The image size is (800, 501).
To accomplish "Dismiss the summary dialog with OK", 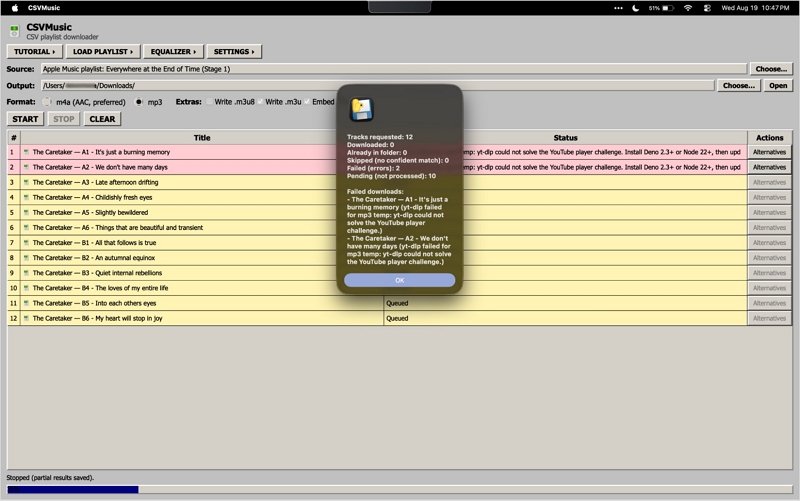I will 399,280.
